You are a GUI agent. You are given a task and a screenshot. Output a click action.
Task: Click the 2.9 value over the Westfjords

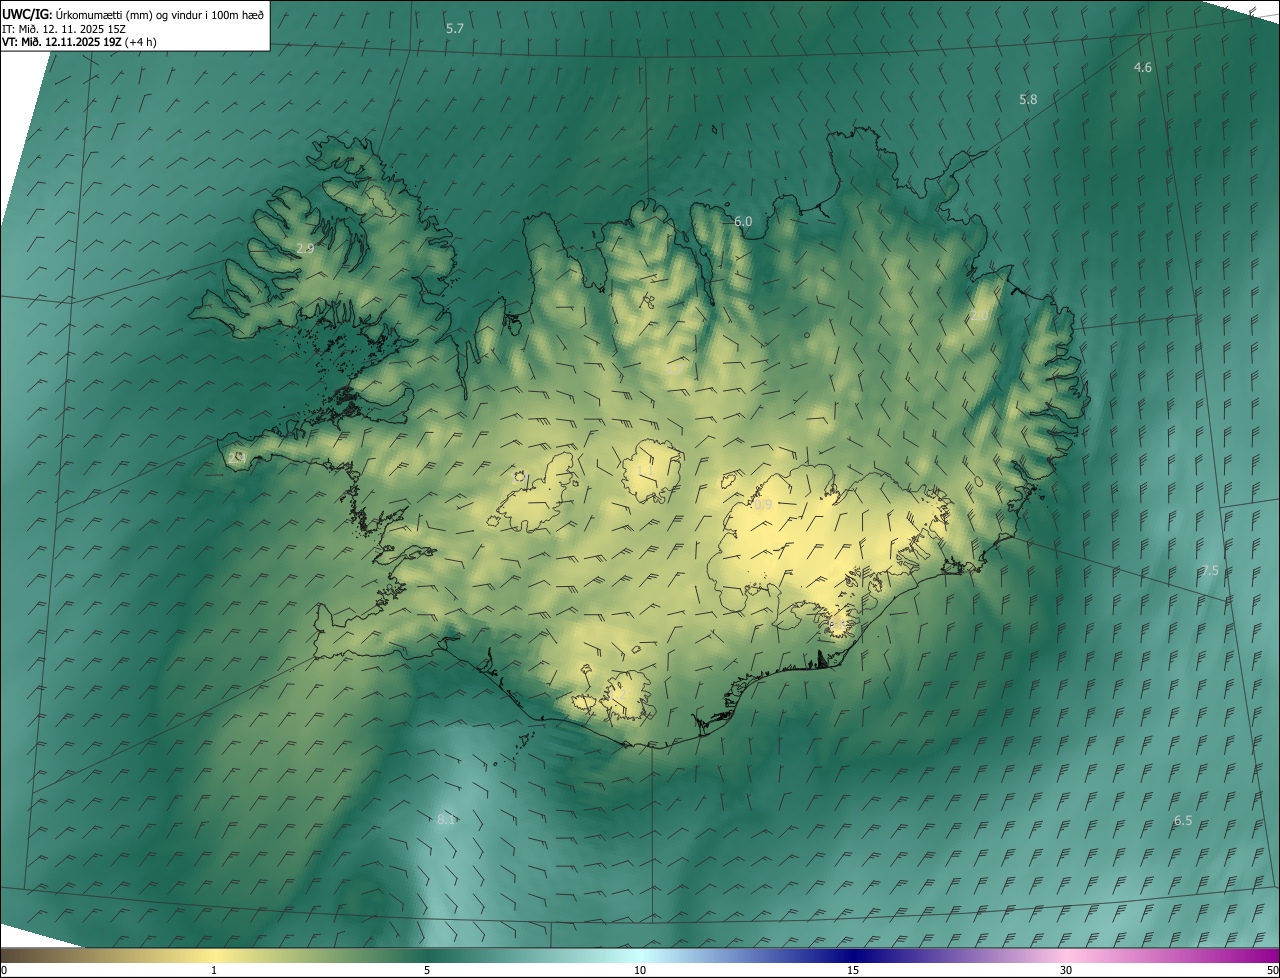(306, 247)
